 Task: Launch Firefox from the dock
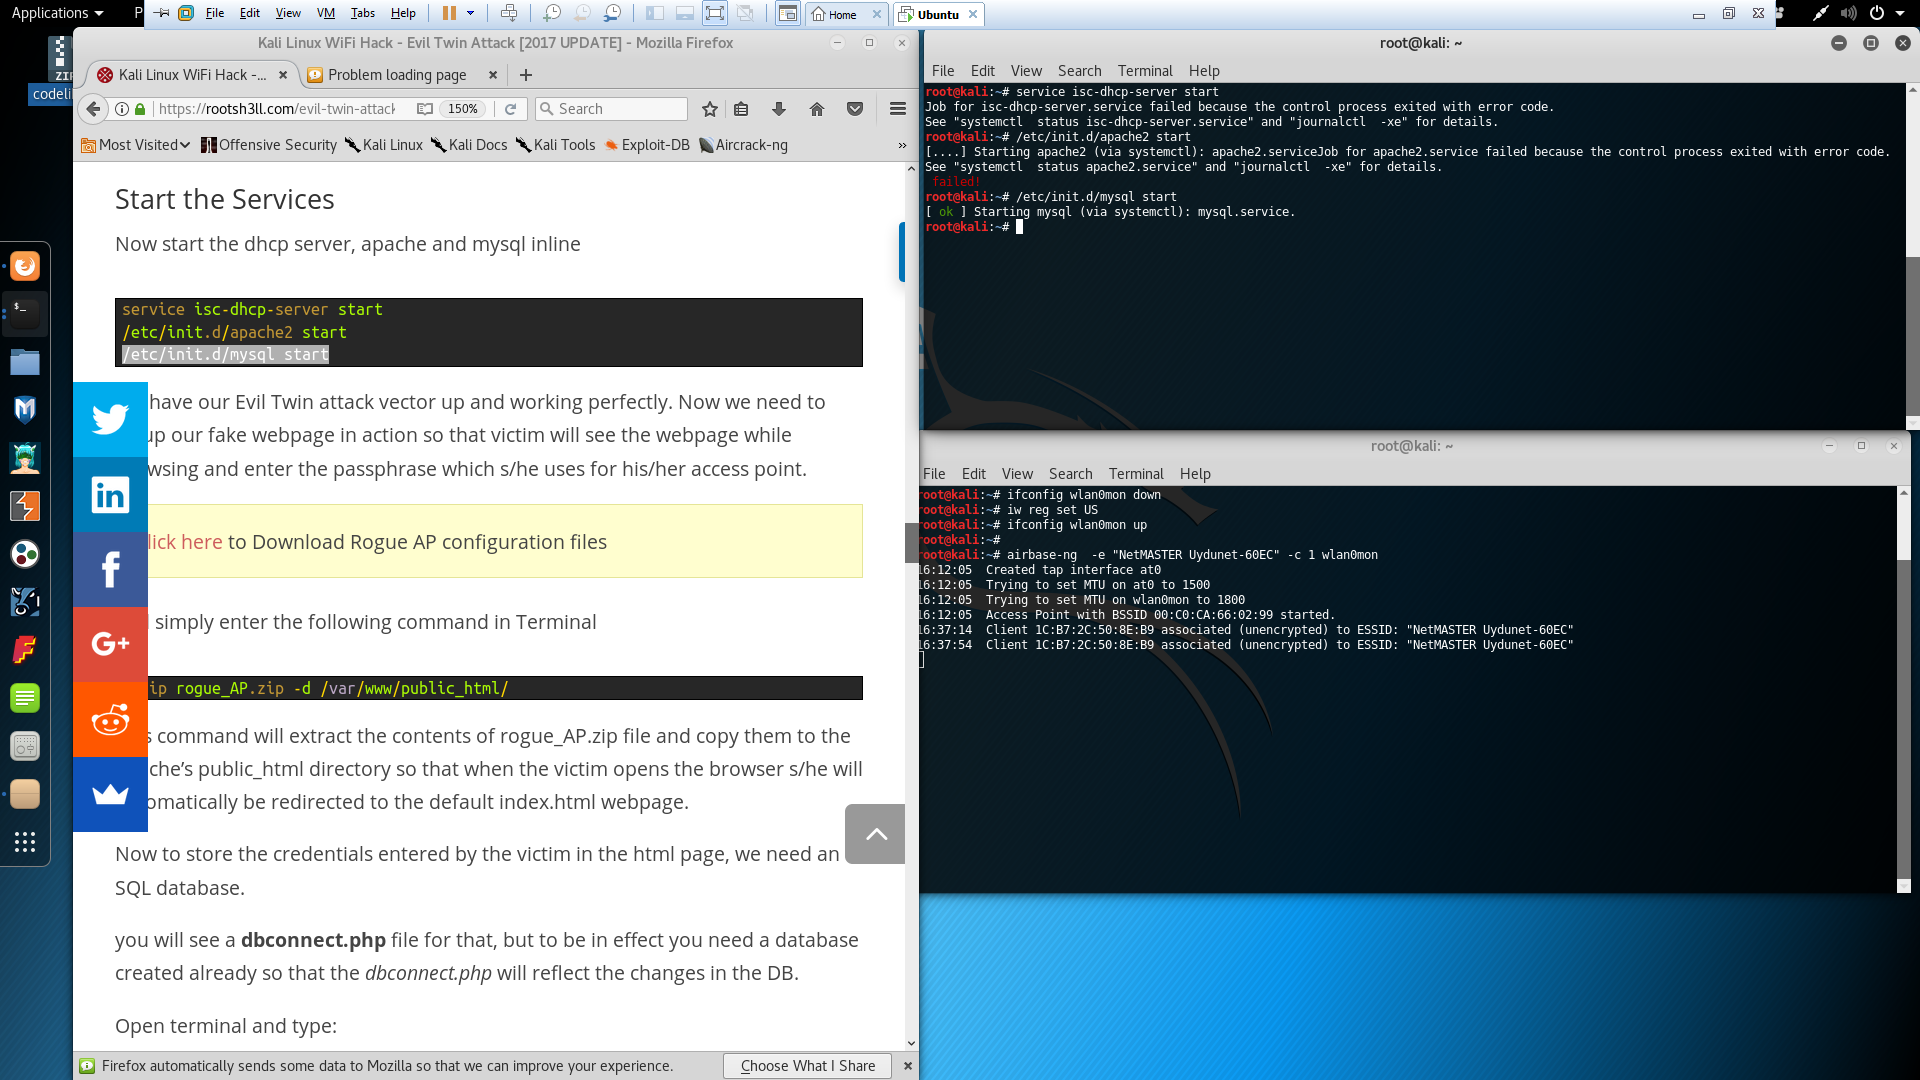(x=25, y=266)
